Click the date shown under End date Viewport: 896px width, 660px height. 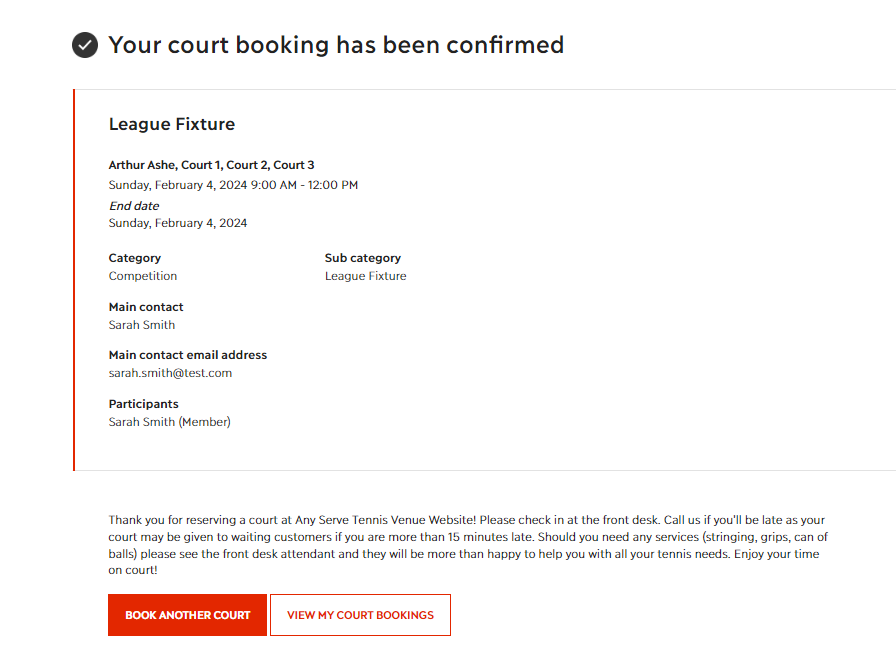pos(178,223)
